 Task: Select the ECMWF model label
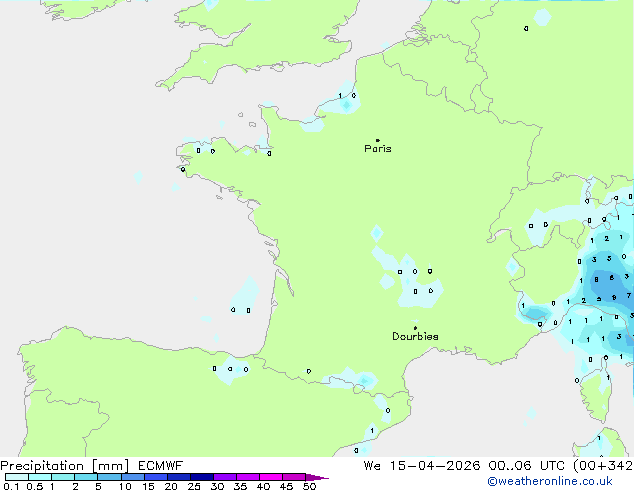click(158, 466)
